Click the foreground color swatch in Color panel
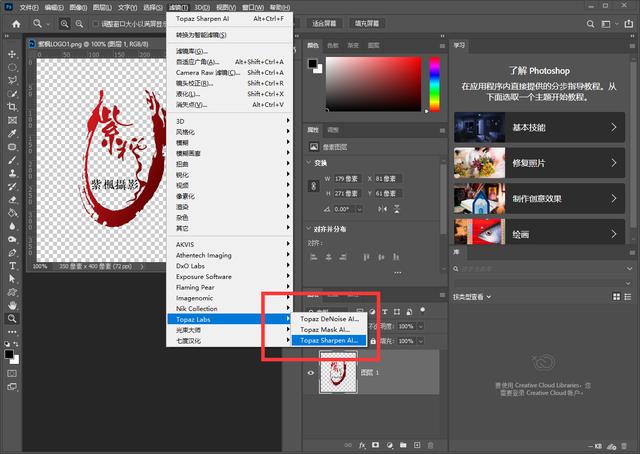 click(312, 64)
